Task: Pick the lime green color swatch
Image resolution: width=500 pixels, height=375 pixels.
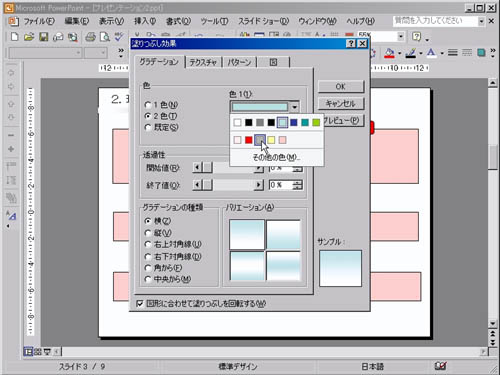Action: (x=316, y=123)
